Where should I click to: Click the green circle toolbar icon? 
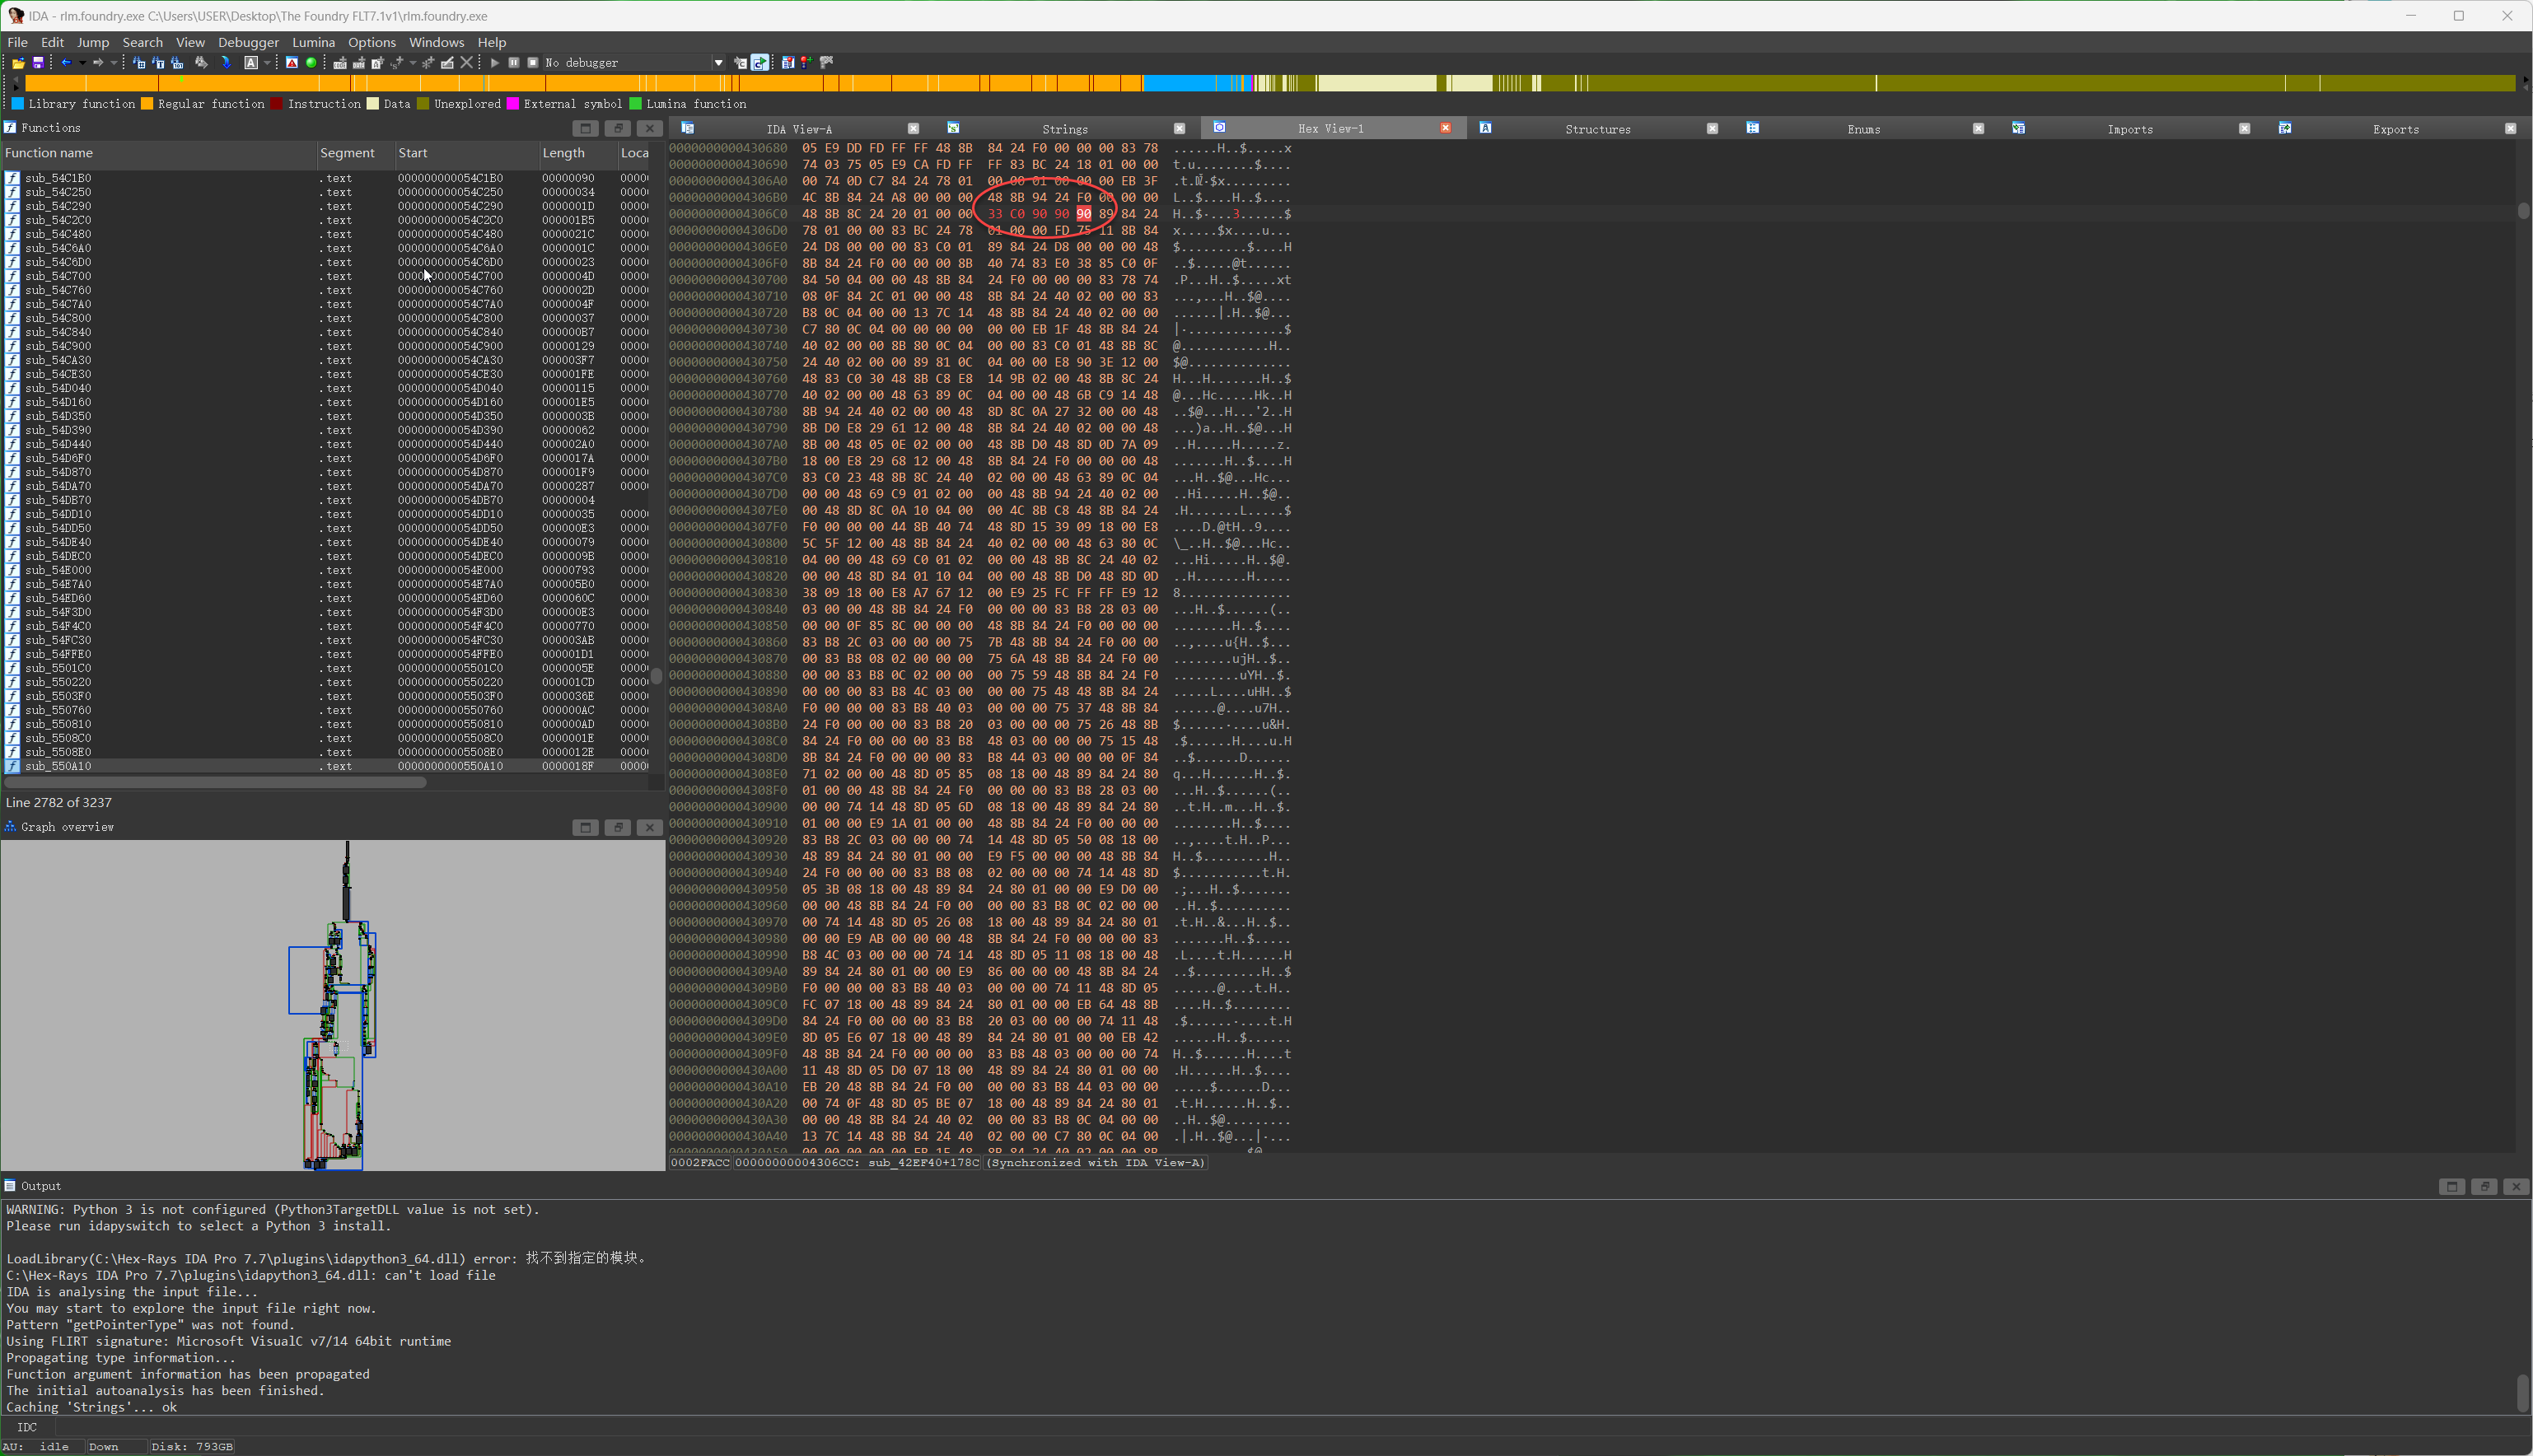click(311, 63)
